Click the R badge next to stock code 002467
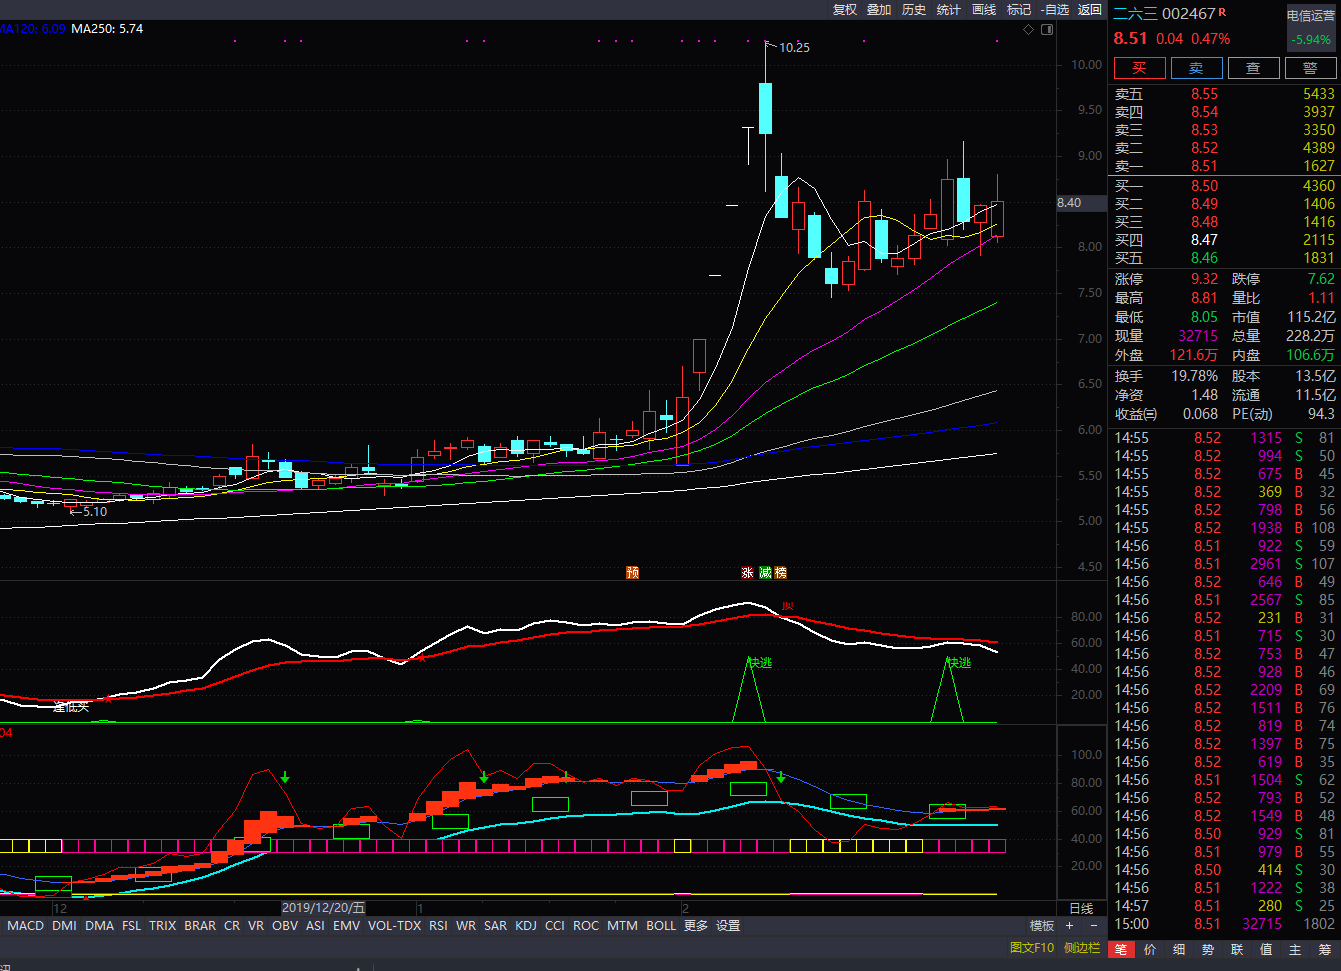Viewport: 1341px width, 971px height. click(1222, 12)
